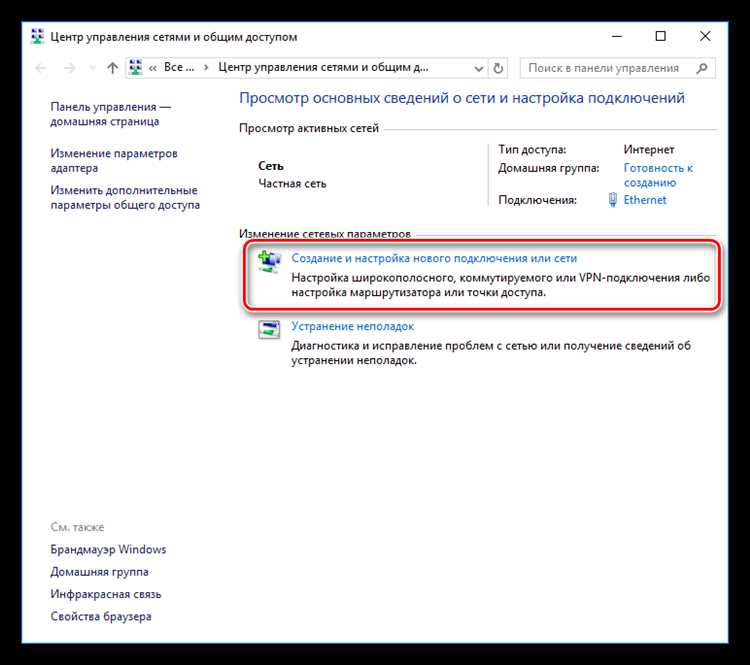Refresh the control panel view
This screenshot has height=665, width=750.
tap(498, 68)
